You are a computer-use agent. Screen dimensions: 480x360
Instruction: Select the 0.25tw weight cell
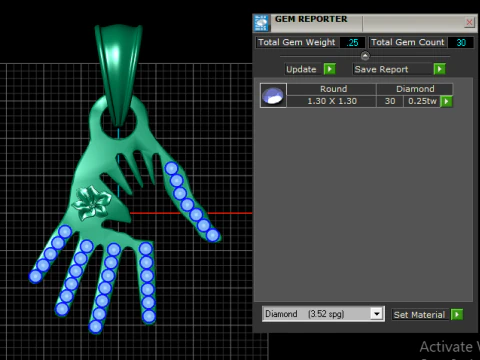pyautogui.click(x=422, y=101)
